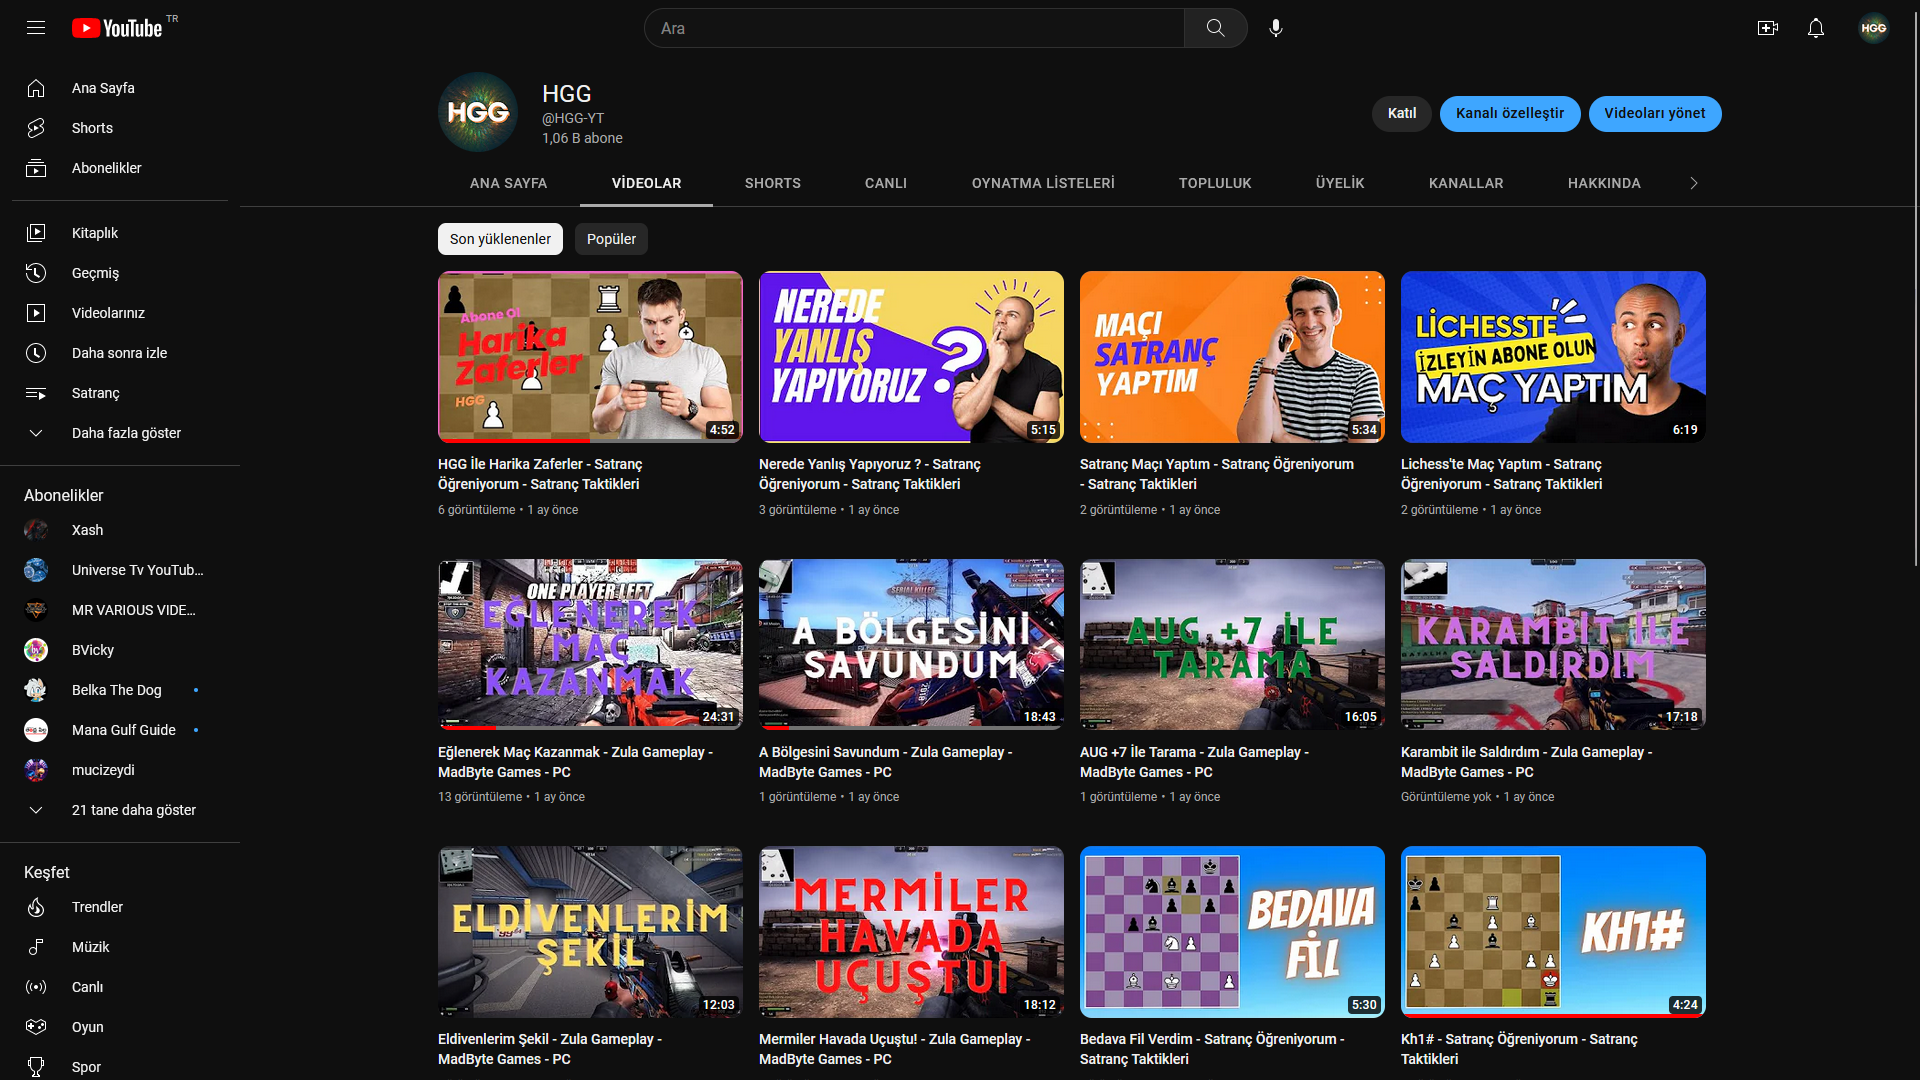
Task: Open the Lichess'te Maç Yaptım video thumbnail
Action: (1553, 357)
